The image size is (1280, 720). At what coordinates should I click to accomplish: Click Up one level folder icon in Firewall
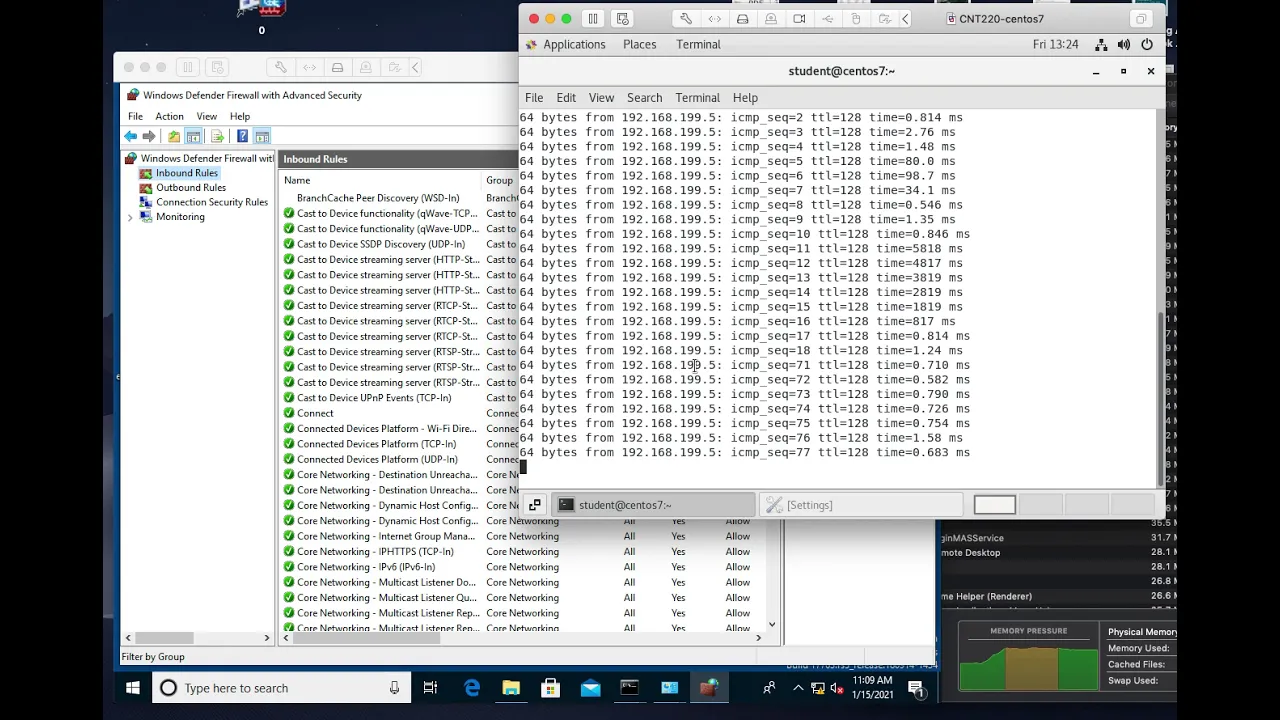coord(174,136)
